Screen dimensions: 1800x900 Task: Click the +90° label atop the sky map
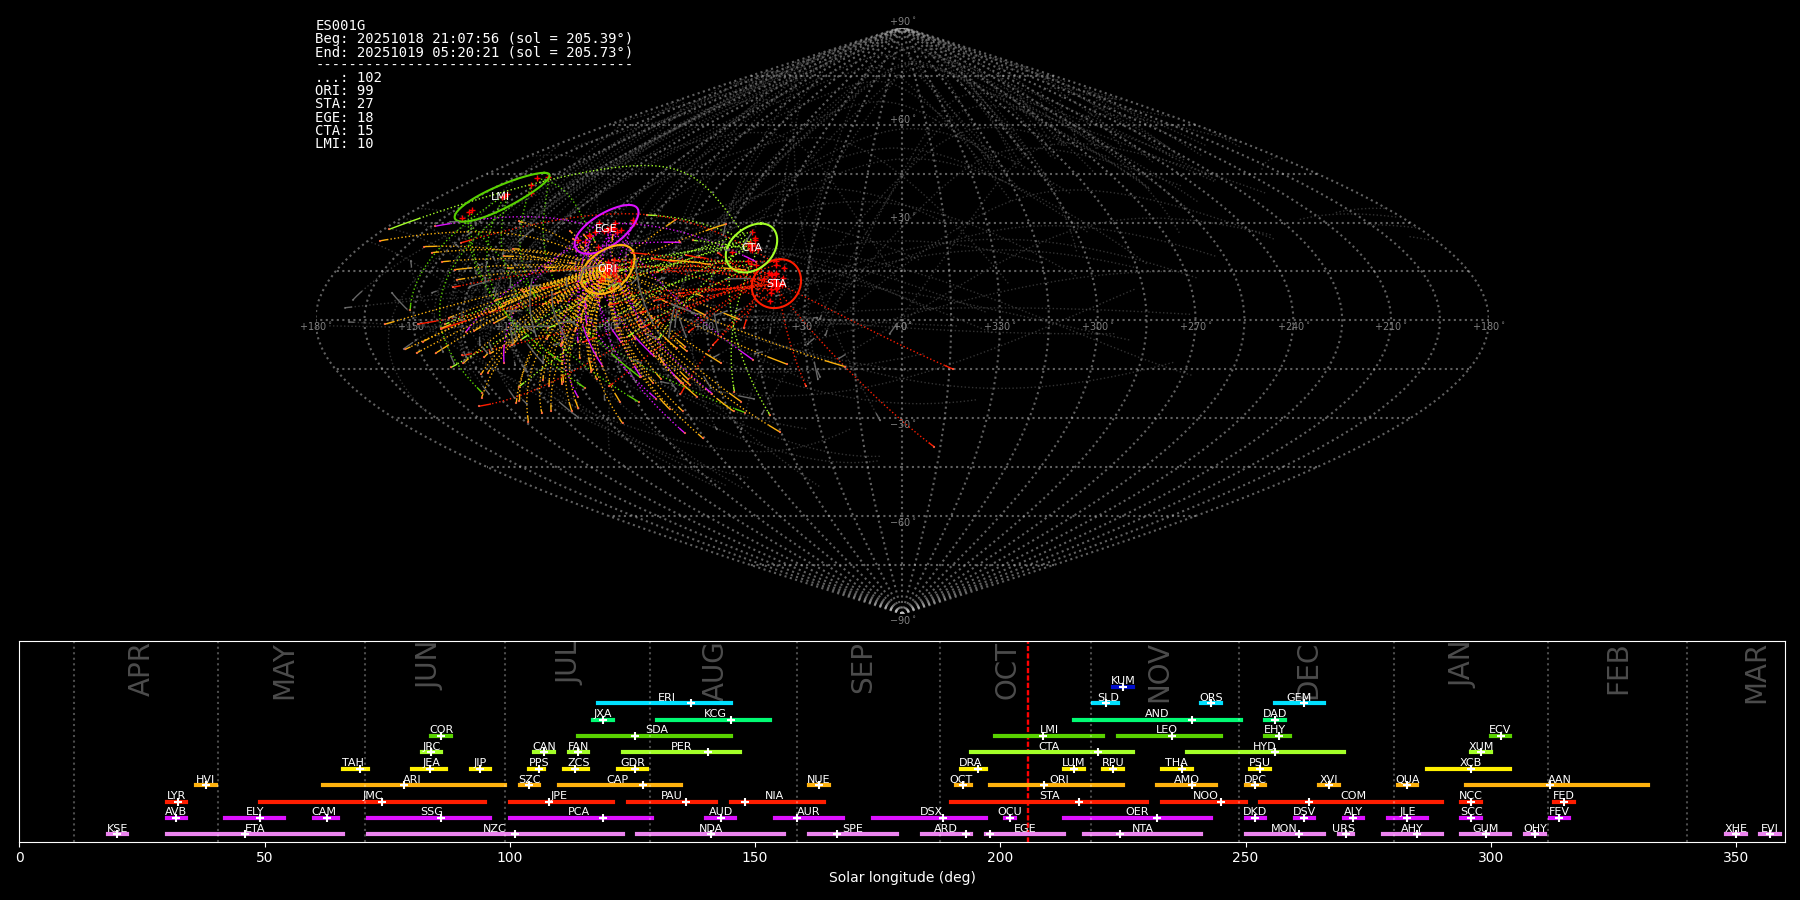pyautogui.click(x=902, y=22)
